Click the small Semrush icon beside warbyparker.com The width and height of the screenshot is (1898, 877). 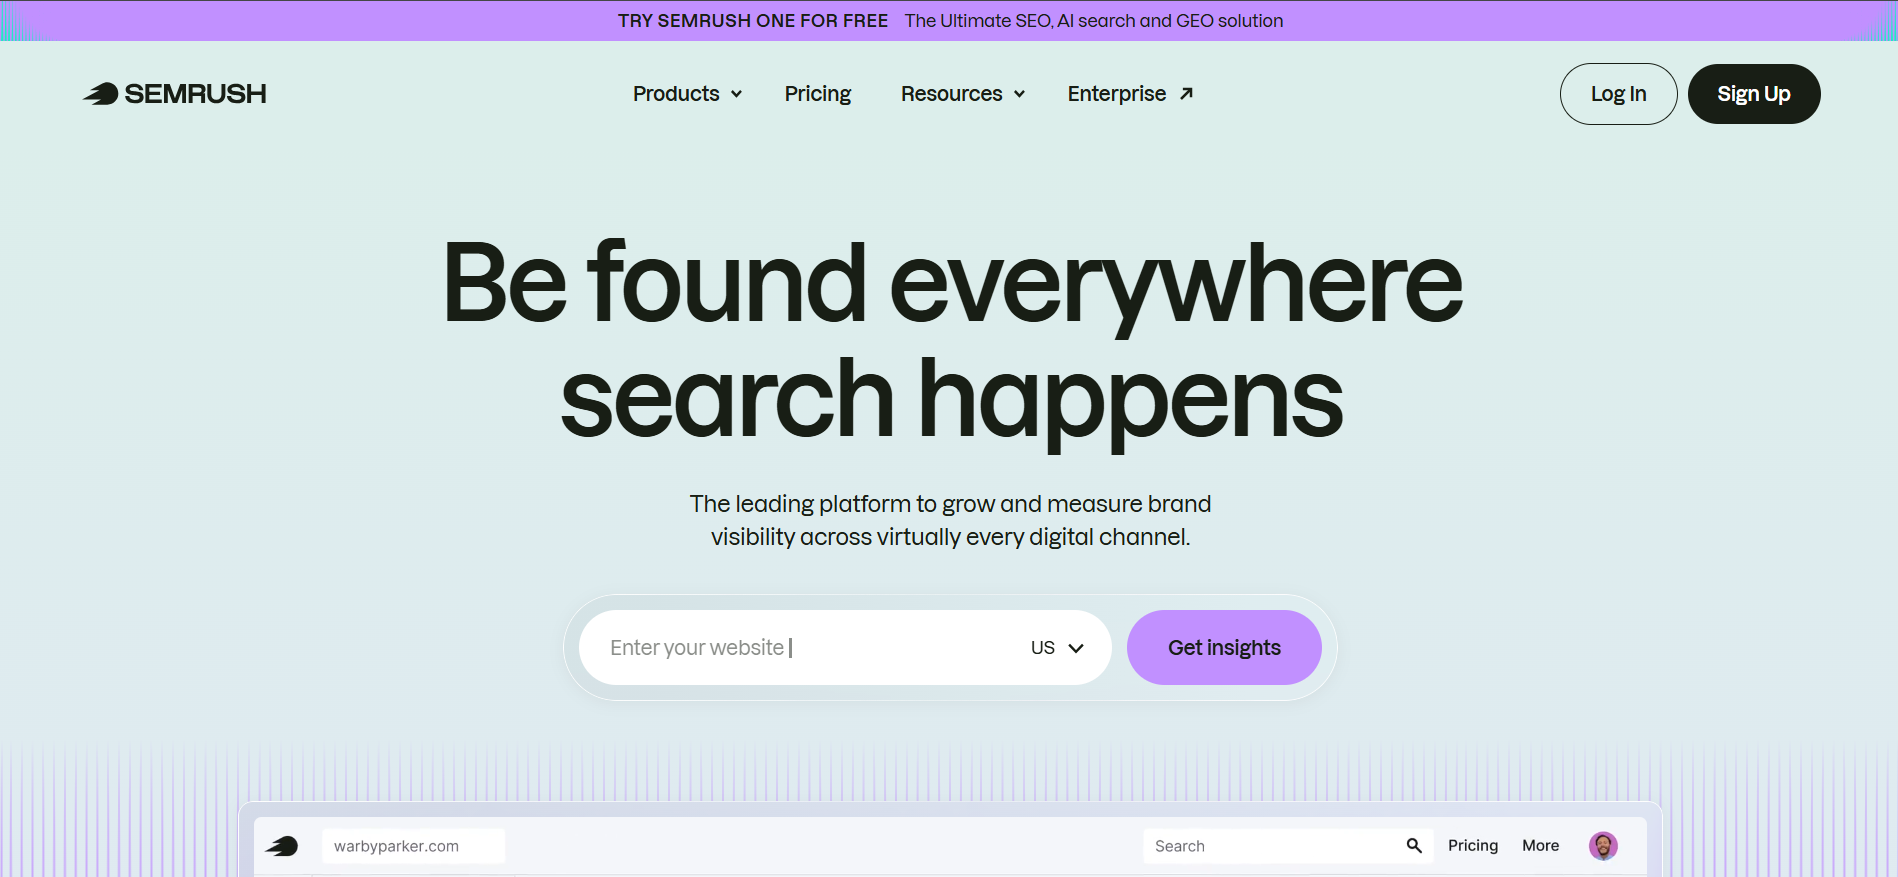pos(282,846)
